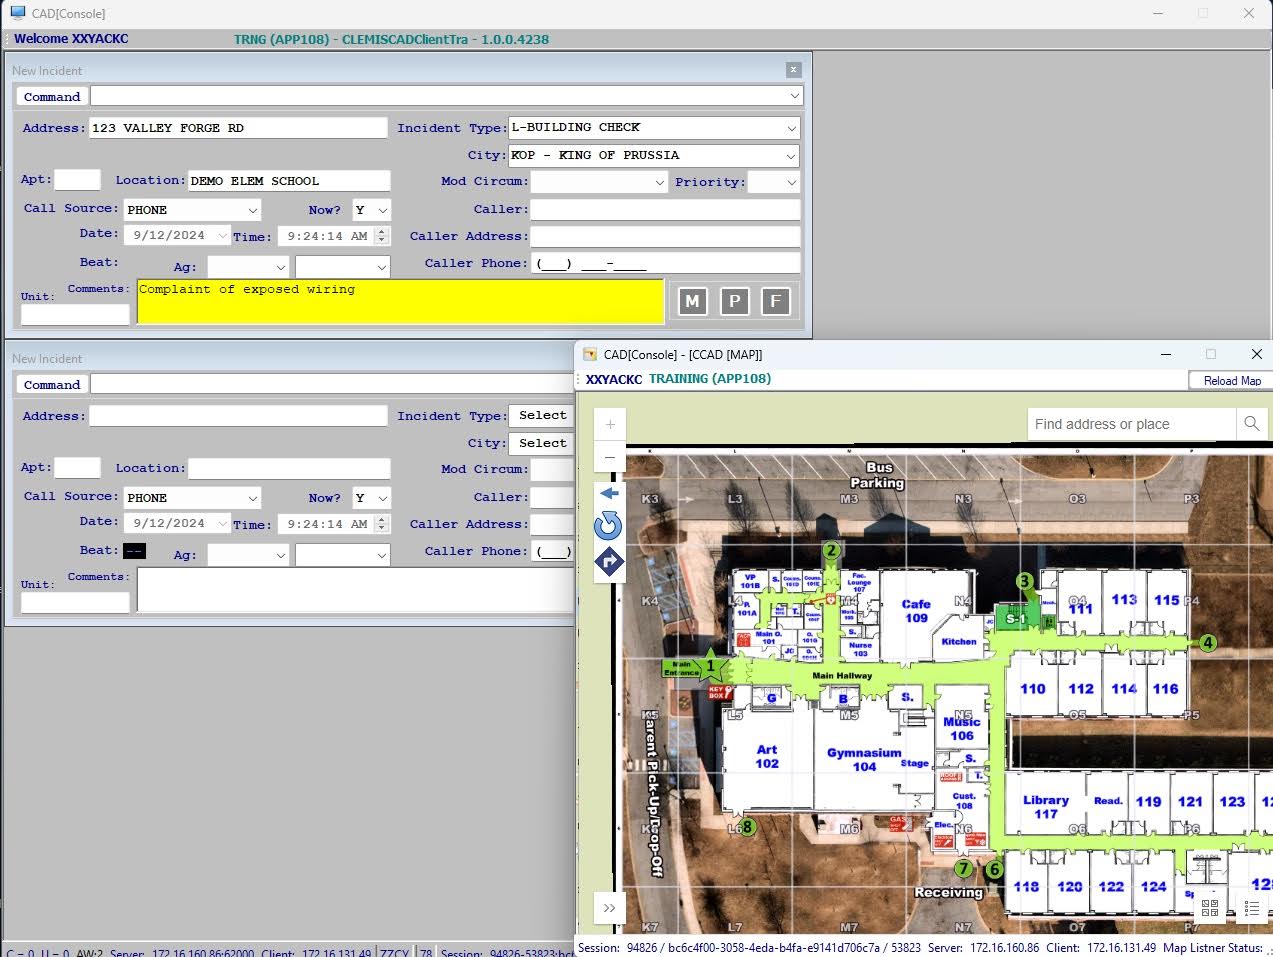The width and height of the screenshot is (1273, 957).
Task: Toggle the P button beside comments
Action: point(734,301)
